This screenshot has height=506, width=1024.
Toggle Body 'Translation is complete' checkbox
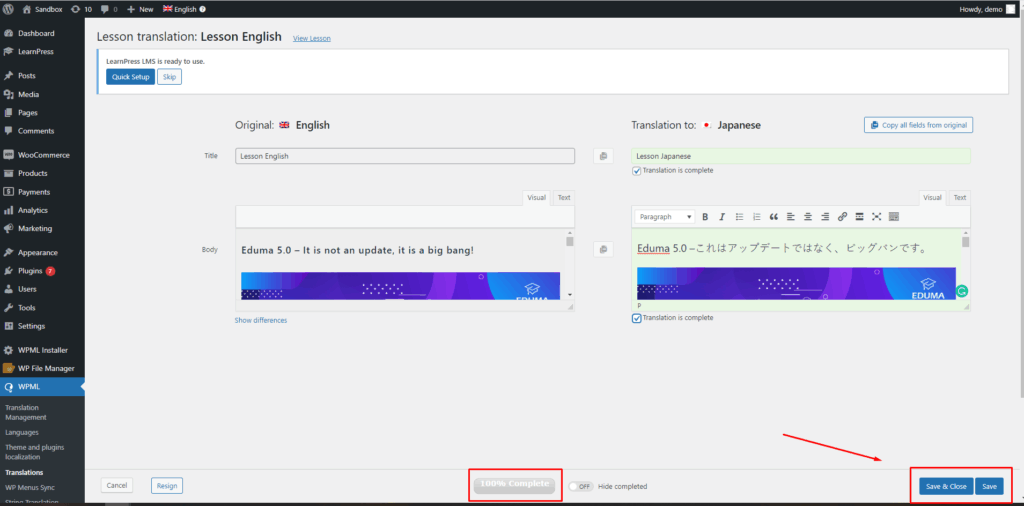(637, 318)
